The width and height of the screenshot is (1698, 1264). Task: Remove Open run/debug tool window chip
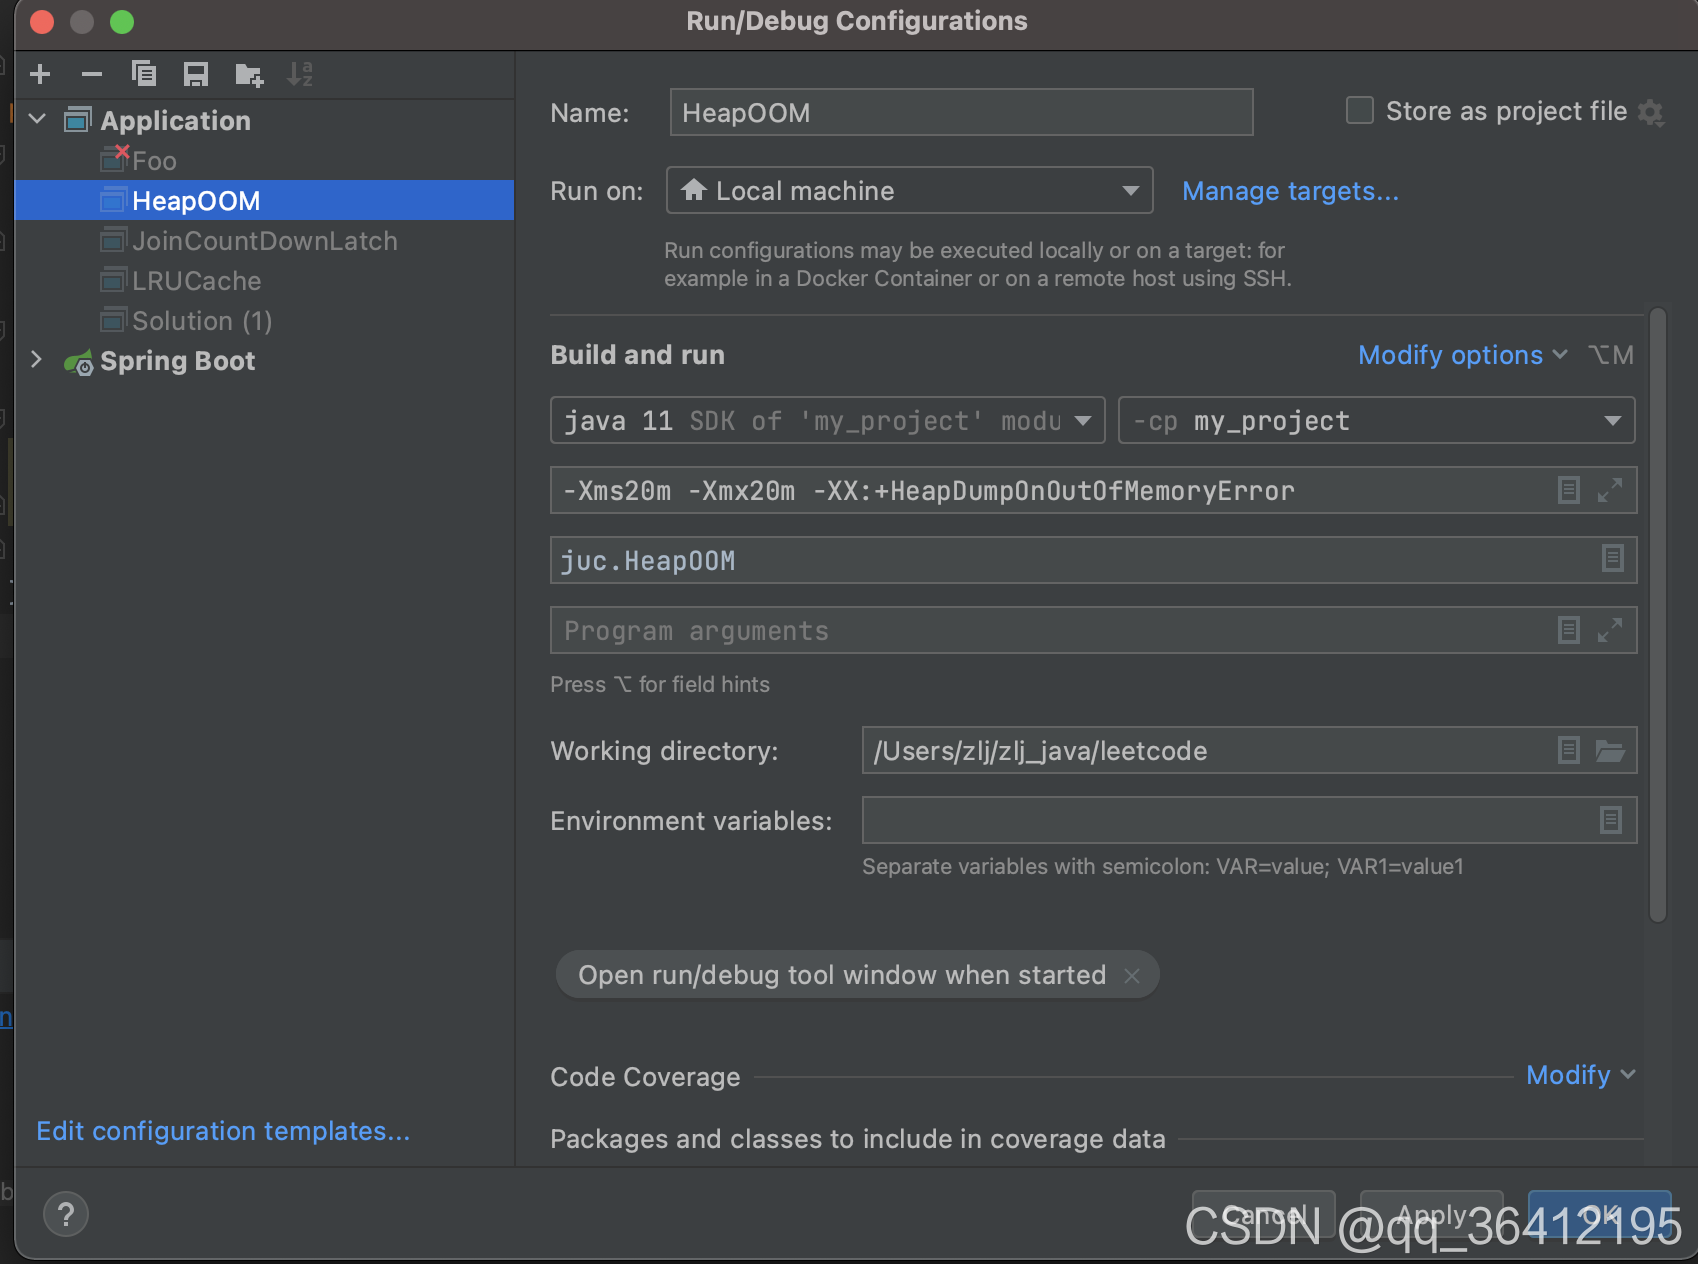[1132, 975]
